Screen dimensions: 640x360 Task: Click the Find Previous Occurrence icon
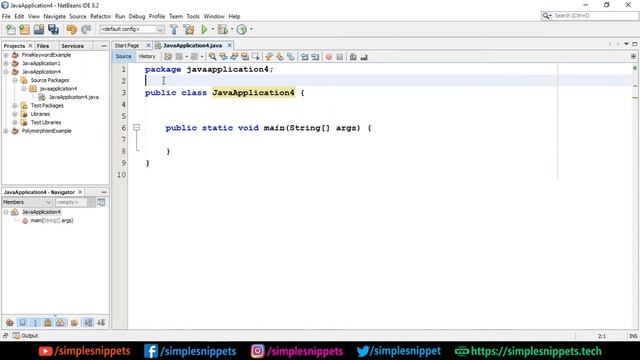pyautogui.click(x=223, y=57)
